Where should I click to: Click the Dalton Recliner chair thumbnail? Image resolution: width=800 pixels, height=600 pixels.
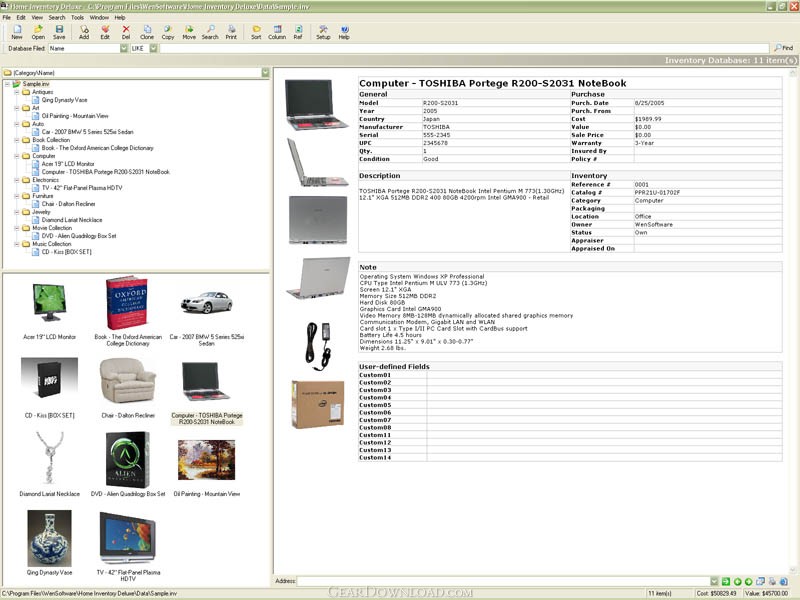[x=128, y=381]
